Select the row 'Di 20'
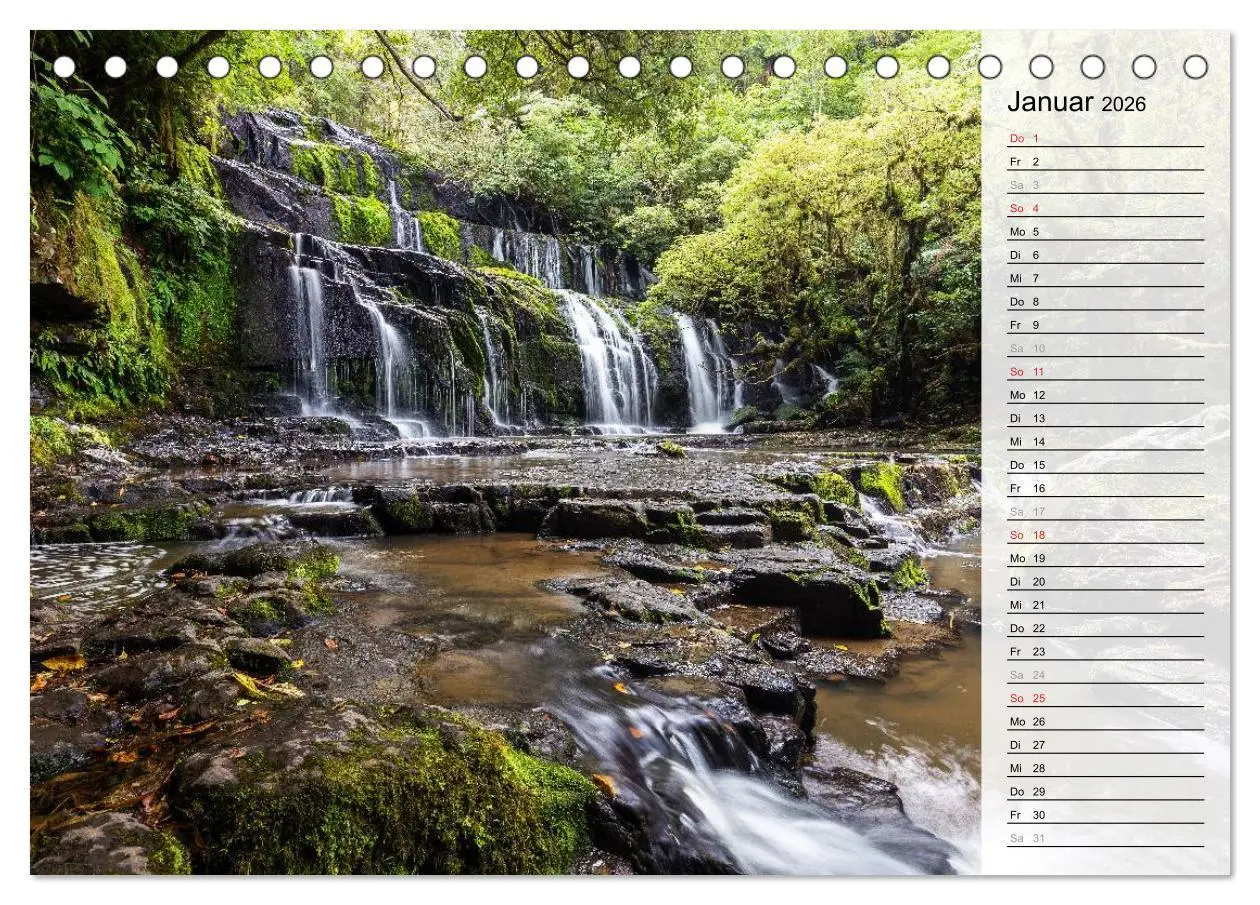The height and width of the screenshot is (905, 1260). 1105,581
